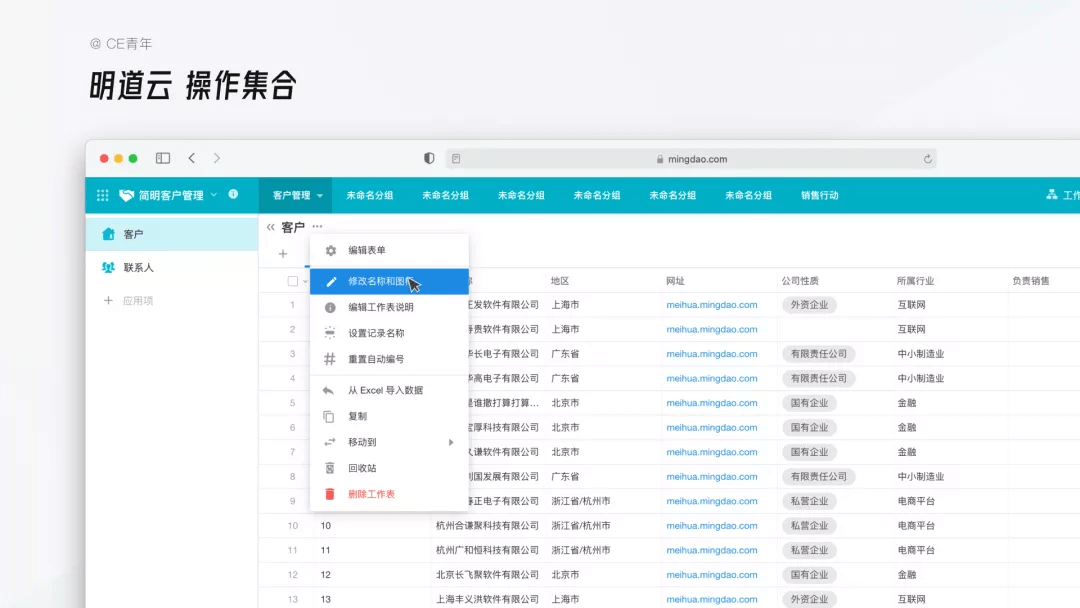
Task: Click the mingdao.com address bar
Action: (690, 159)
